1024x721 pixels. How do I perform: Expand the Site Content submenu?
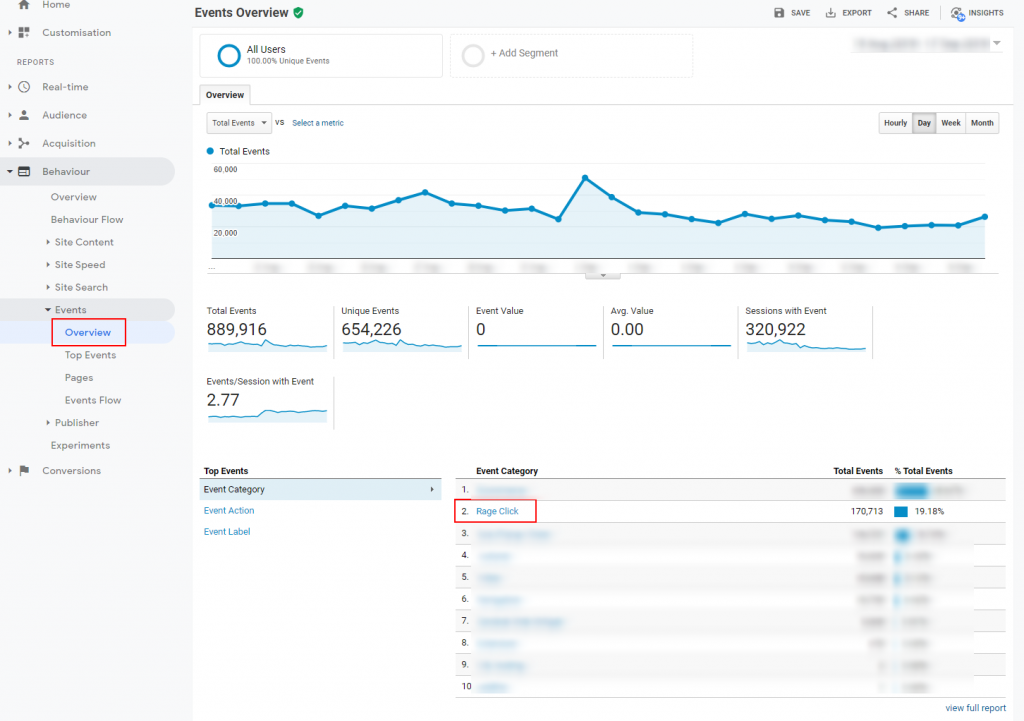pos(83,242)
